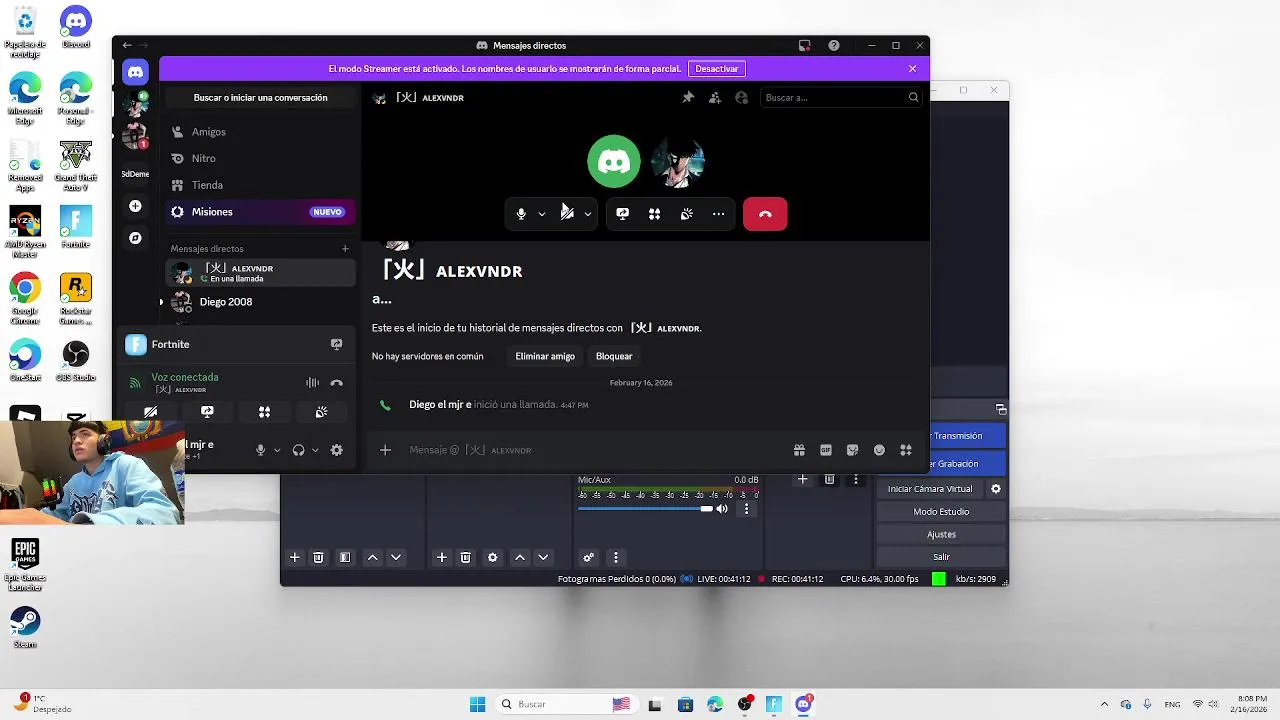The width and height of the screenshot is (1280, 720).
Task: Open the sticker picker
Action: point(852,450)
